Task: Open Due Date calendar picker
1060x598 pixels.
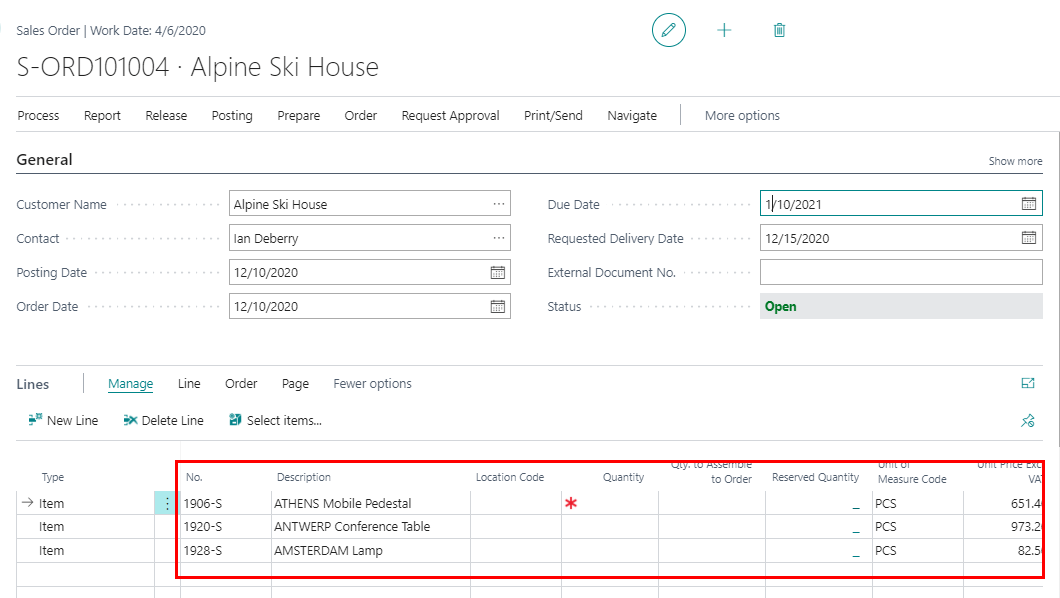Action: pos(1028,203)
